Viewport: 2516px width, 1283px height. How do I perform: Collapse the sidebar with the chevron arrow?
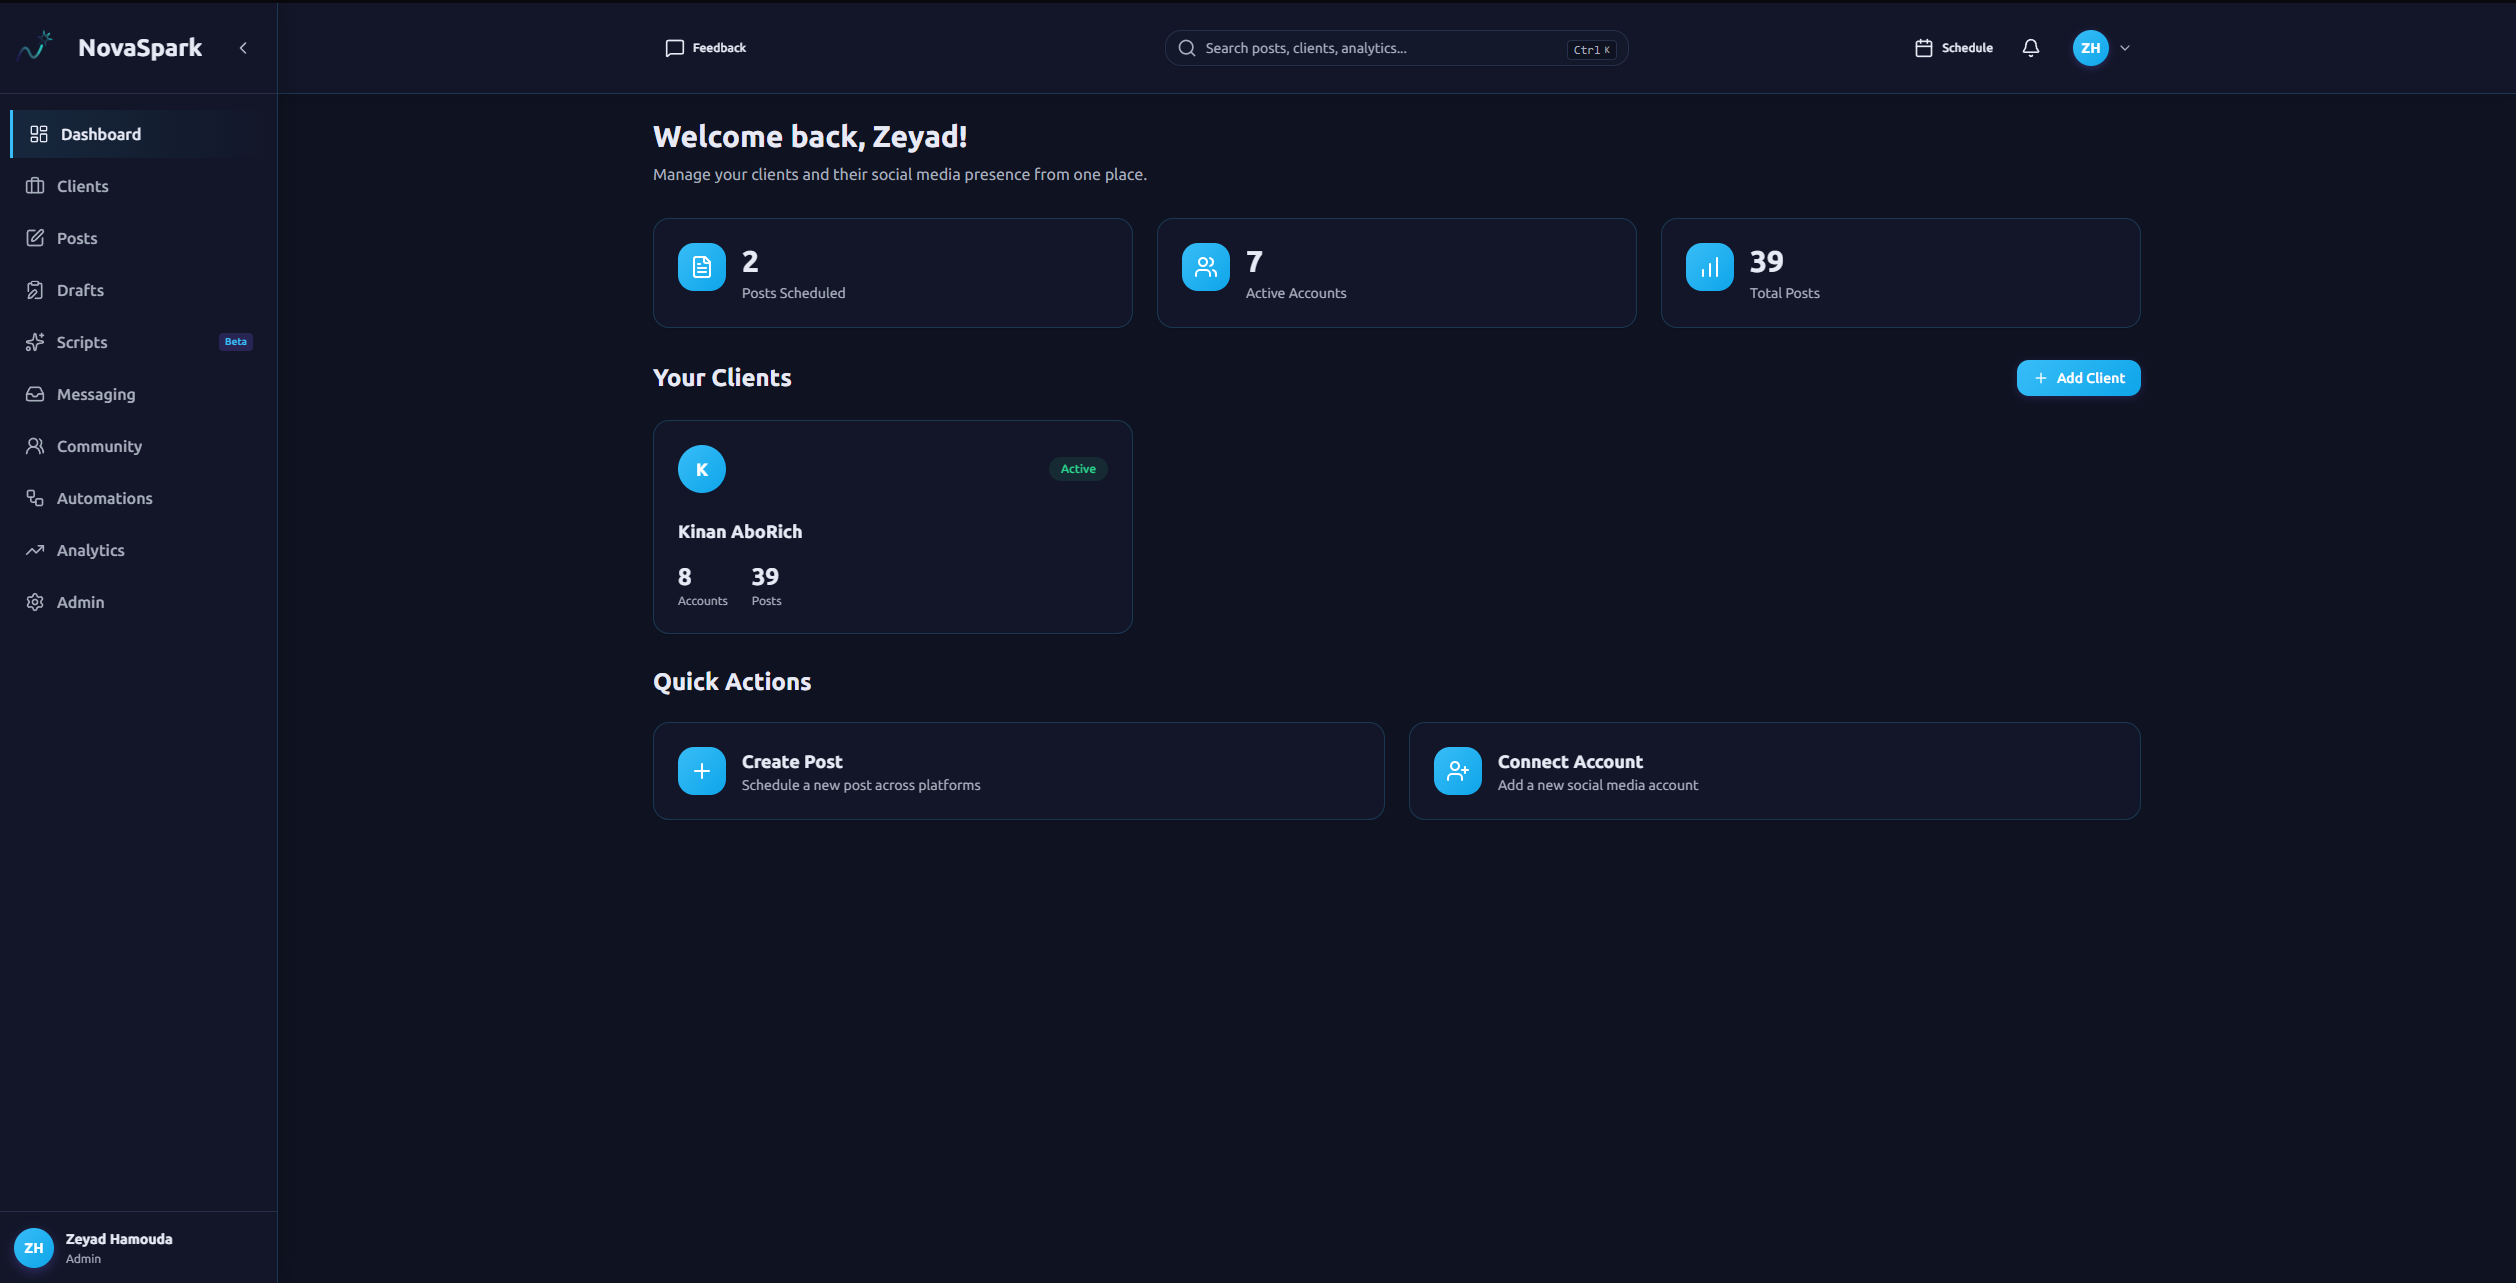coord(243,48)
